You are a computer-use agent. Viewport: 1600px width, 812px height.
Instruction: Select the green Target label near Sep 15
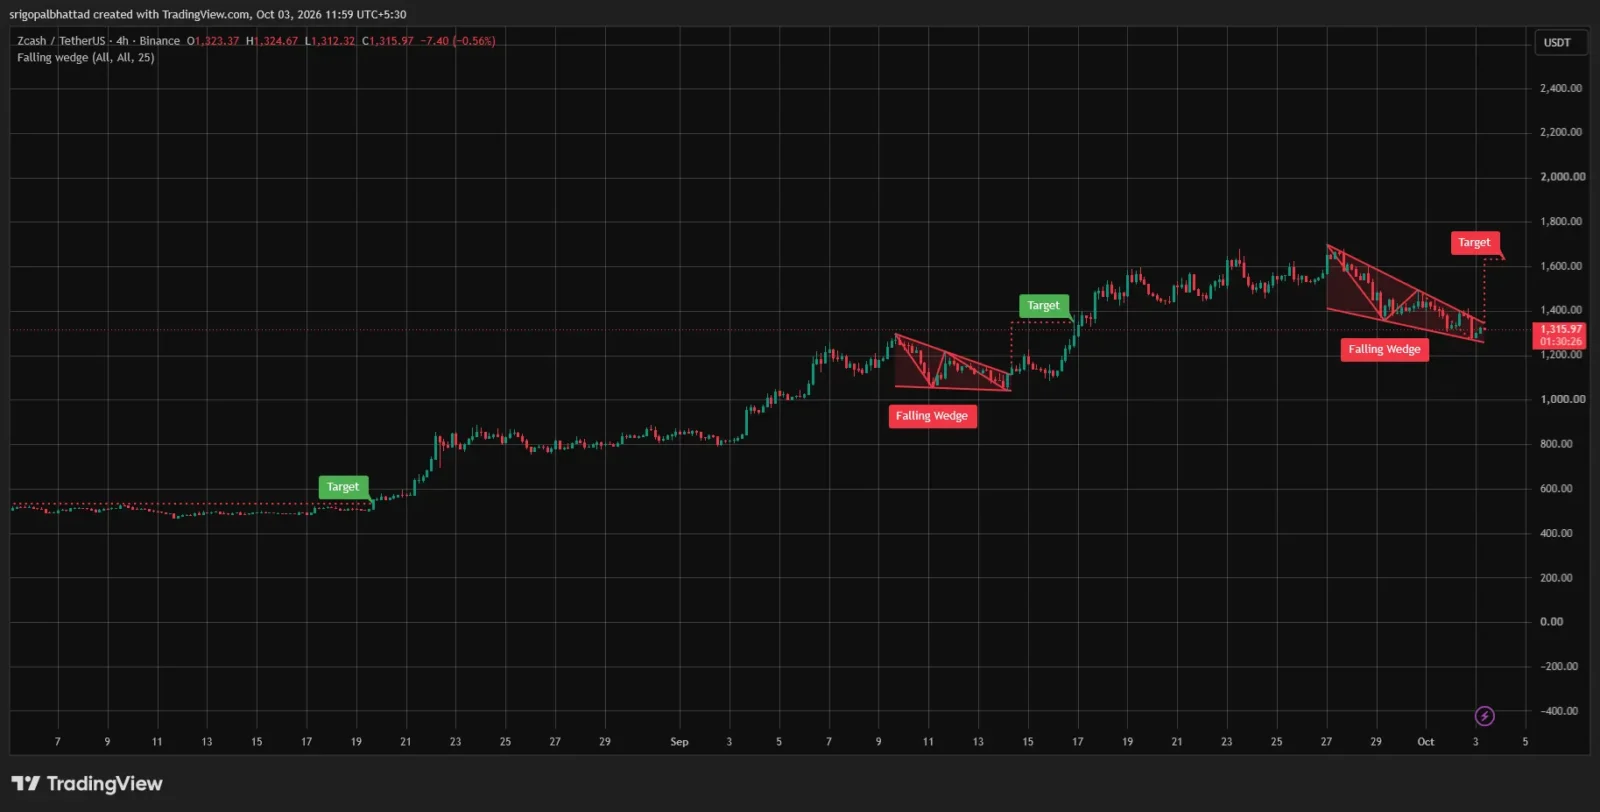coord(1043,306)
